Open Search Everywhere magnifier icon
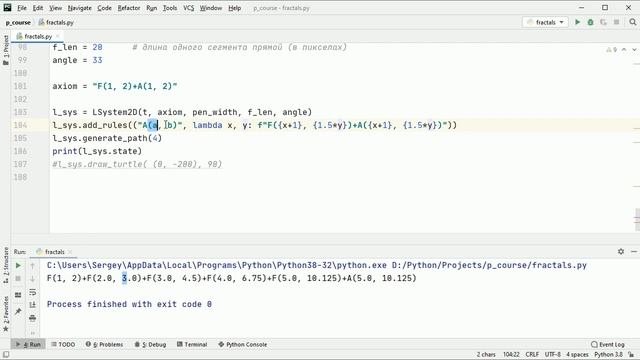 (633, 22)
